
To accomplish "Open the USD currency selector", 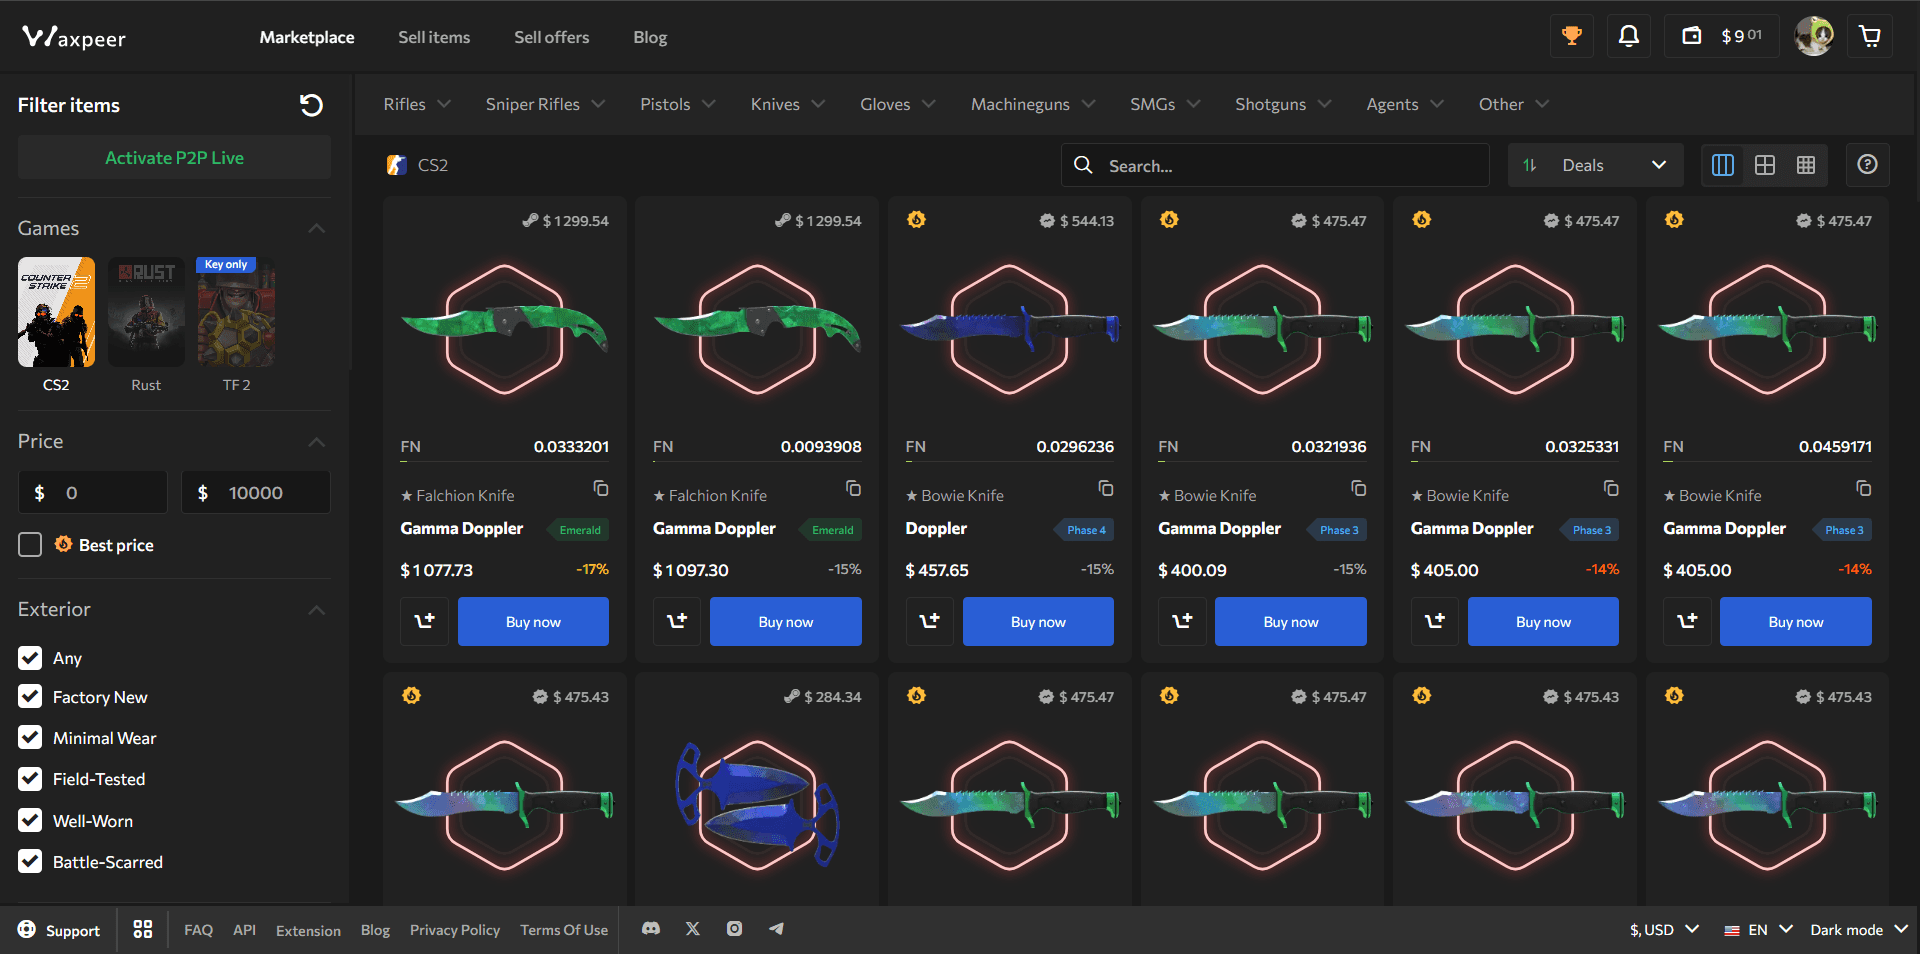I will click(x=1665, y=930).
